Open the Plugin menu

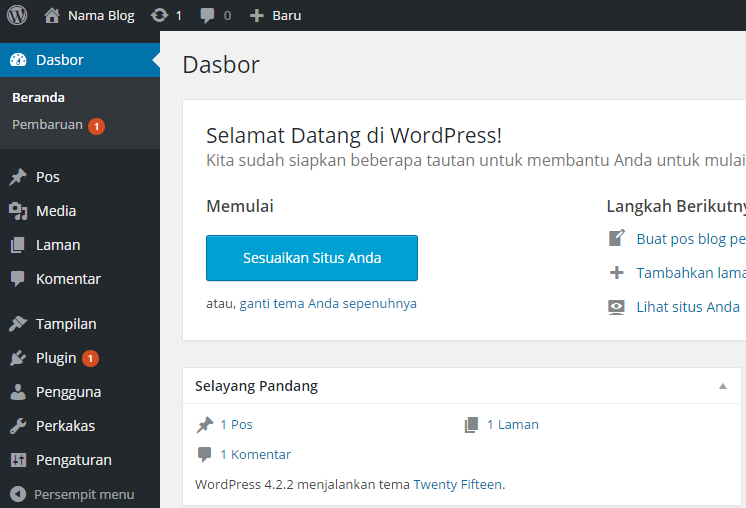56,358
